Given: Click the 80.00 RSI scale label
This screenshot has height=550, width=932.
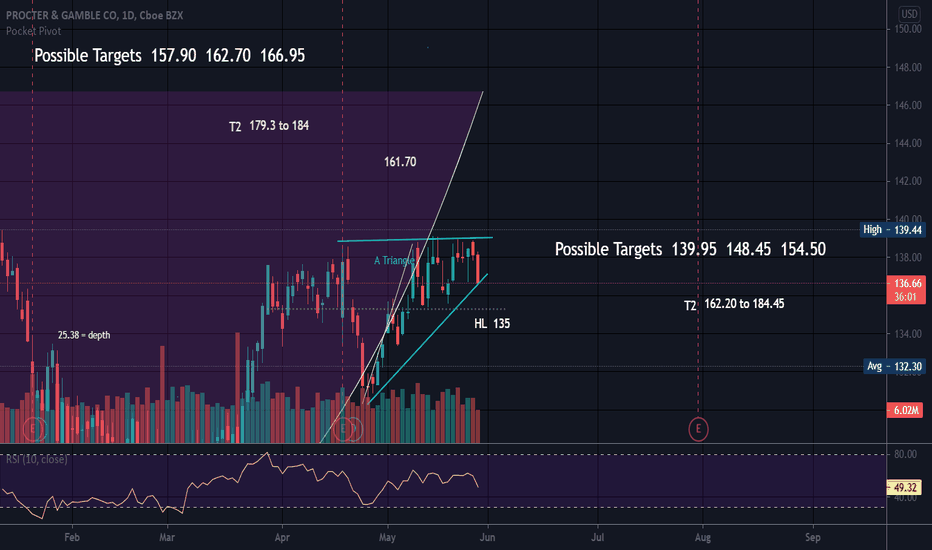Looking at the screenshot, I should 905,454.
